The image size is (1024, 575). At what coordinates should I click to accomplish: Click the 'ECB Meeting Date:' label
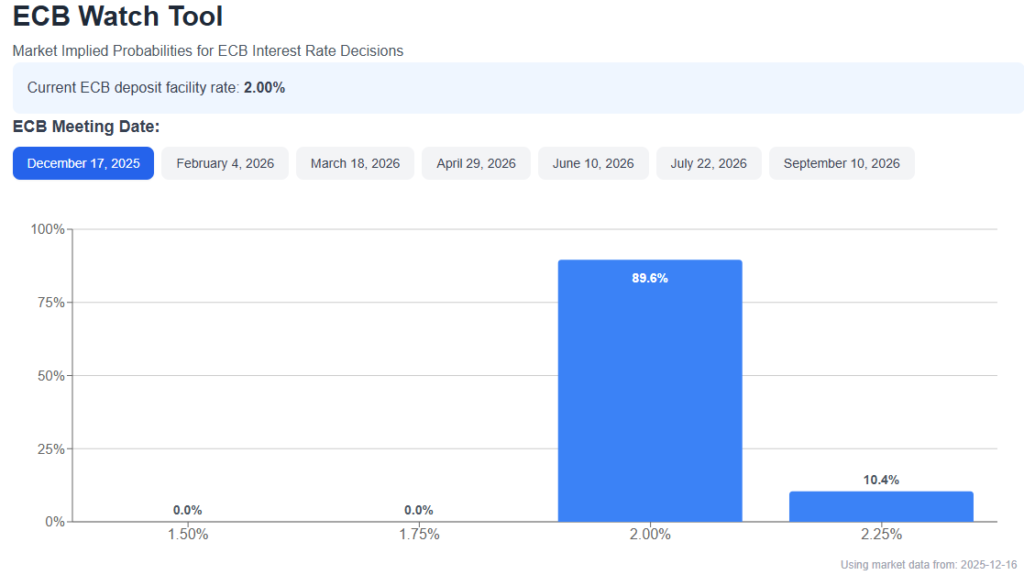point(86,127)
